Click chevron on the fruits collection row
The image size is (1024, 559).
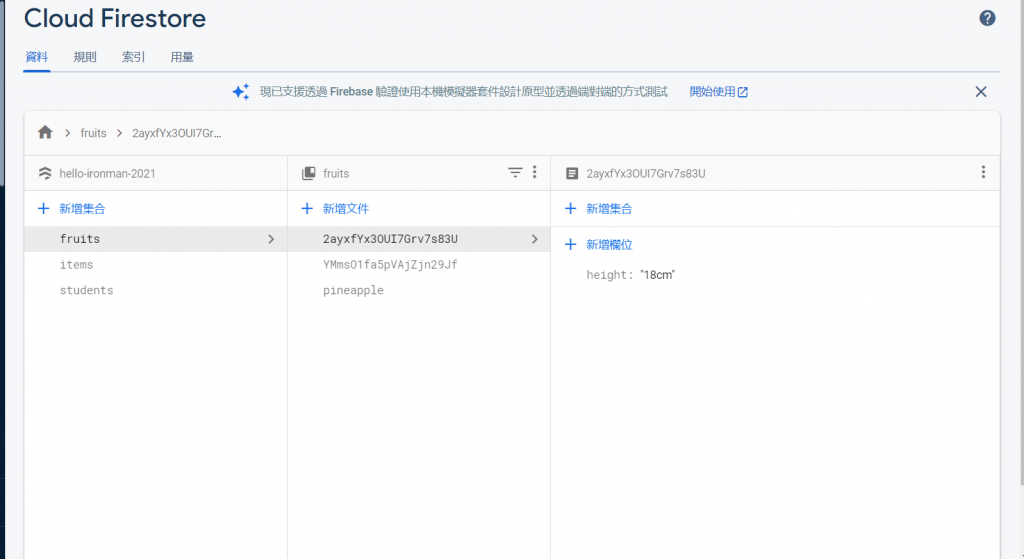271,239
